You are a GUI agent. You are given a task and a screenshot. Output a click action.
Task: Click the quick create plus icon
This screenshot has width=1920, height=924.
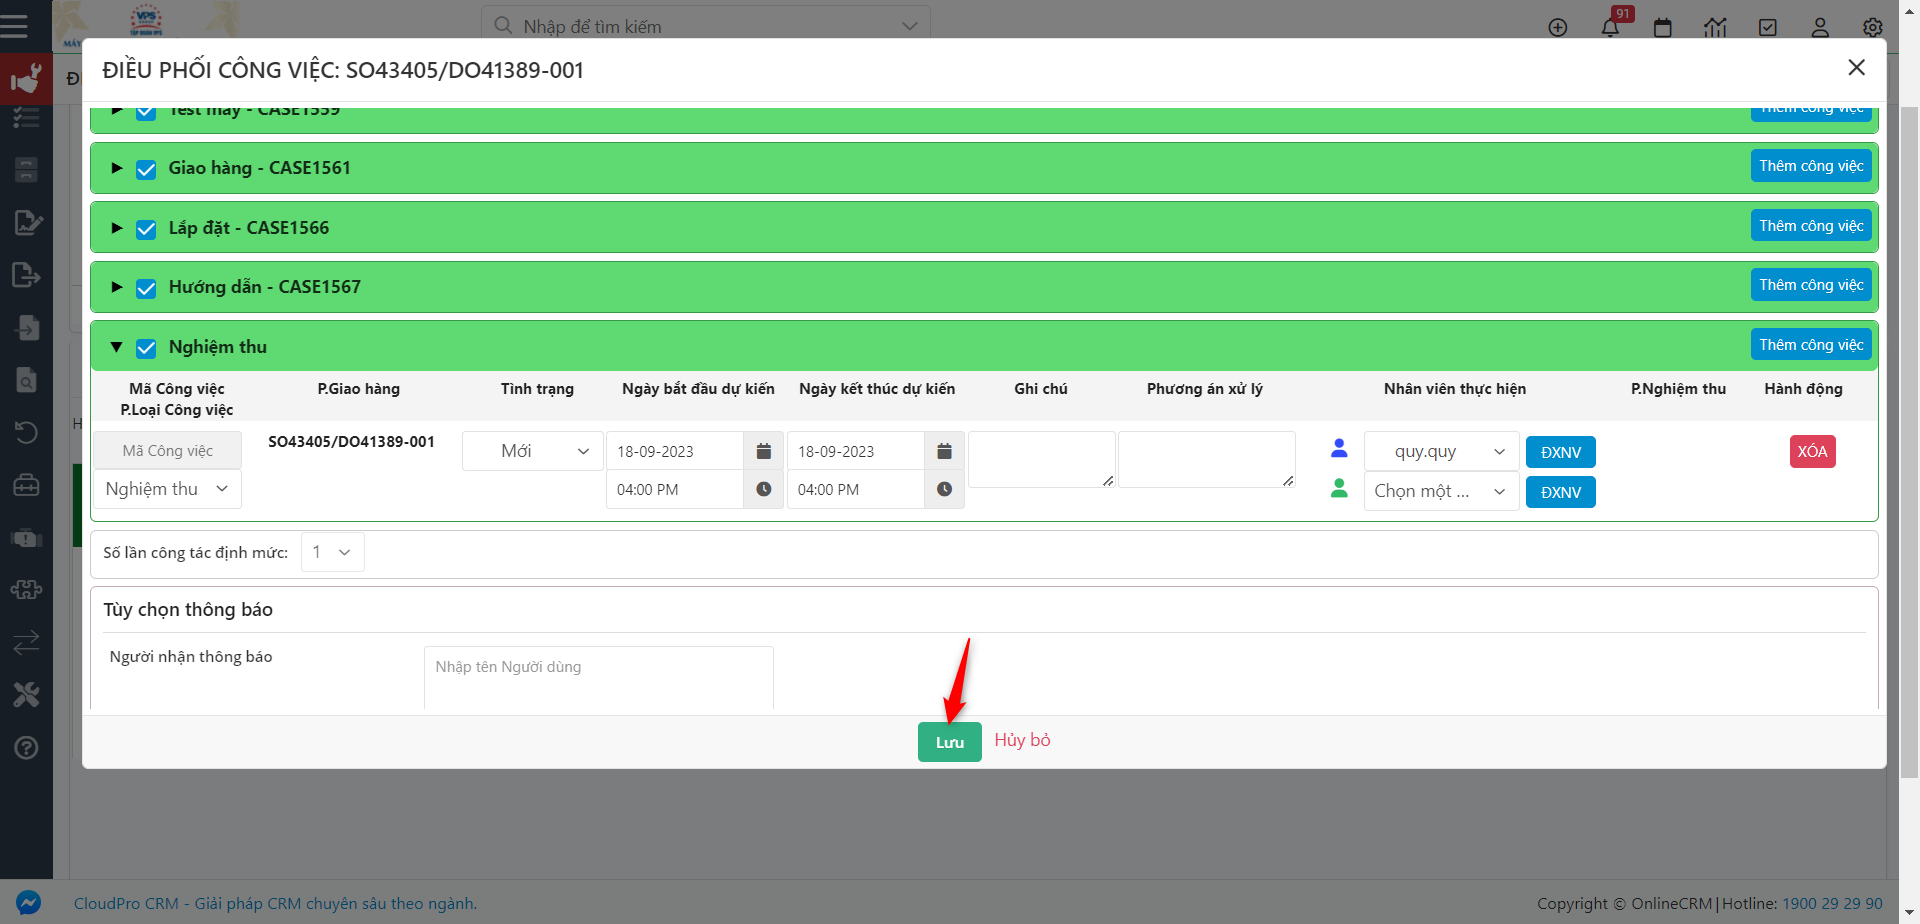pos(1558,27)
